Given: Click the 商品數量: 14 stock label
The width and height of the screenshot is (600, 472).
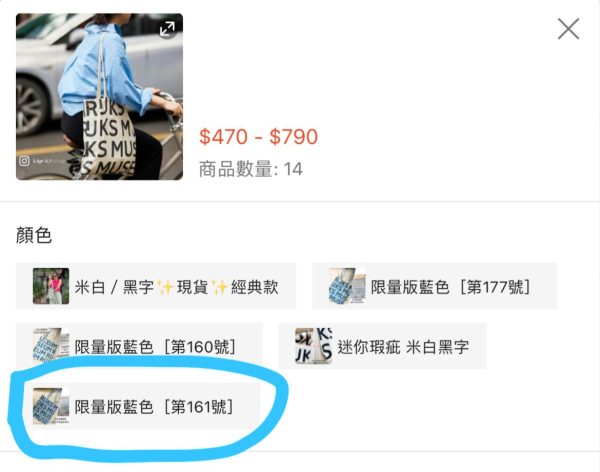Looking at the screenshot, I should pos(251,169).
